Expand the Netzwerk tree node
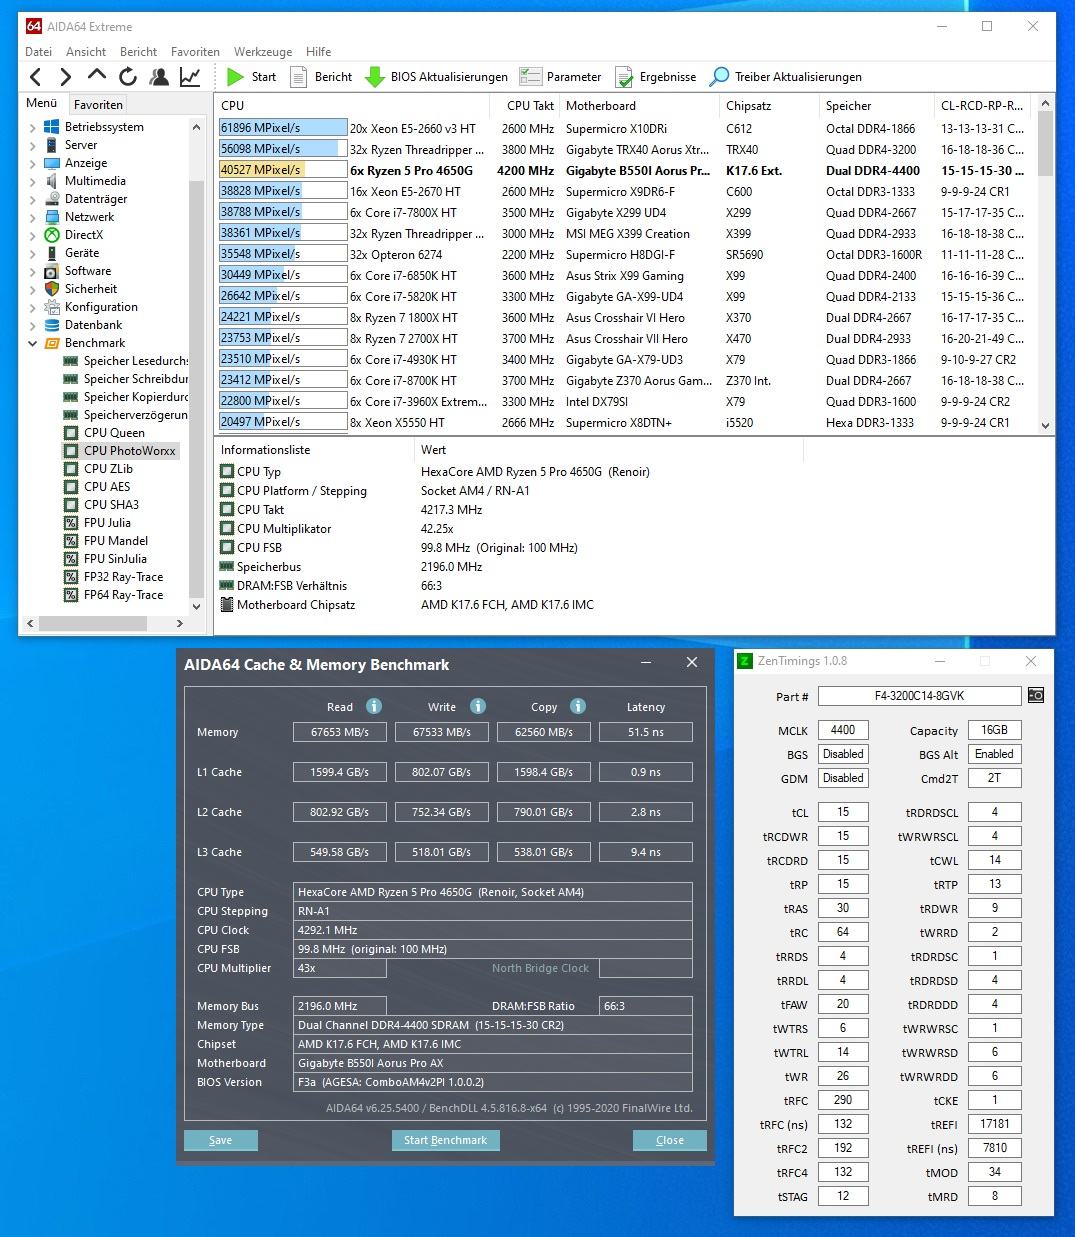 point(33,218)
